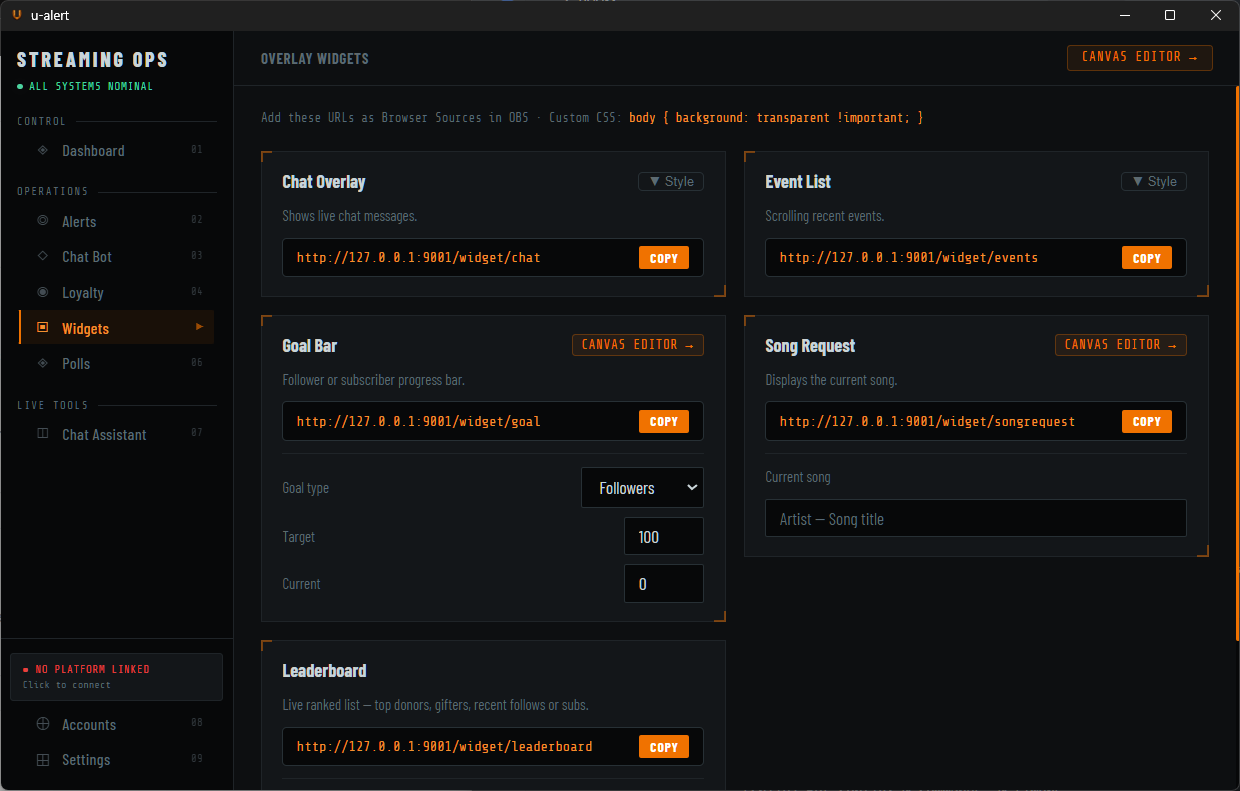Minimize the u-alert window
The image size is (1240, 791).
click(1125, 15)
